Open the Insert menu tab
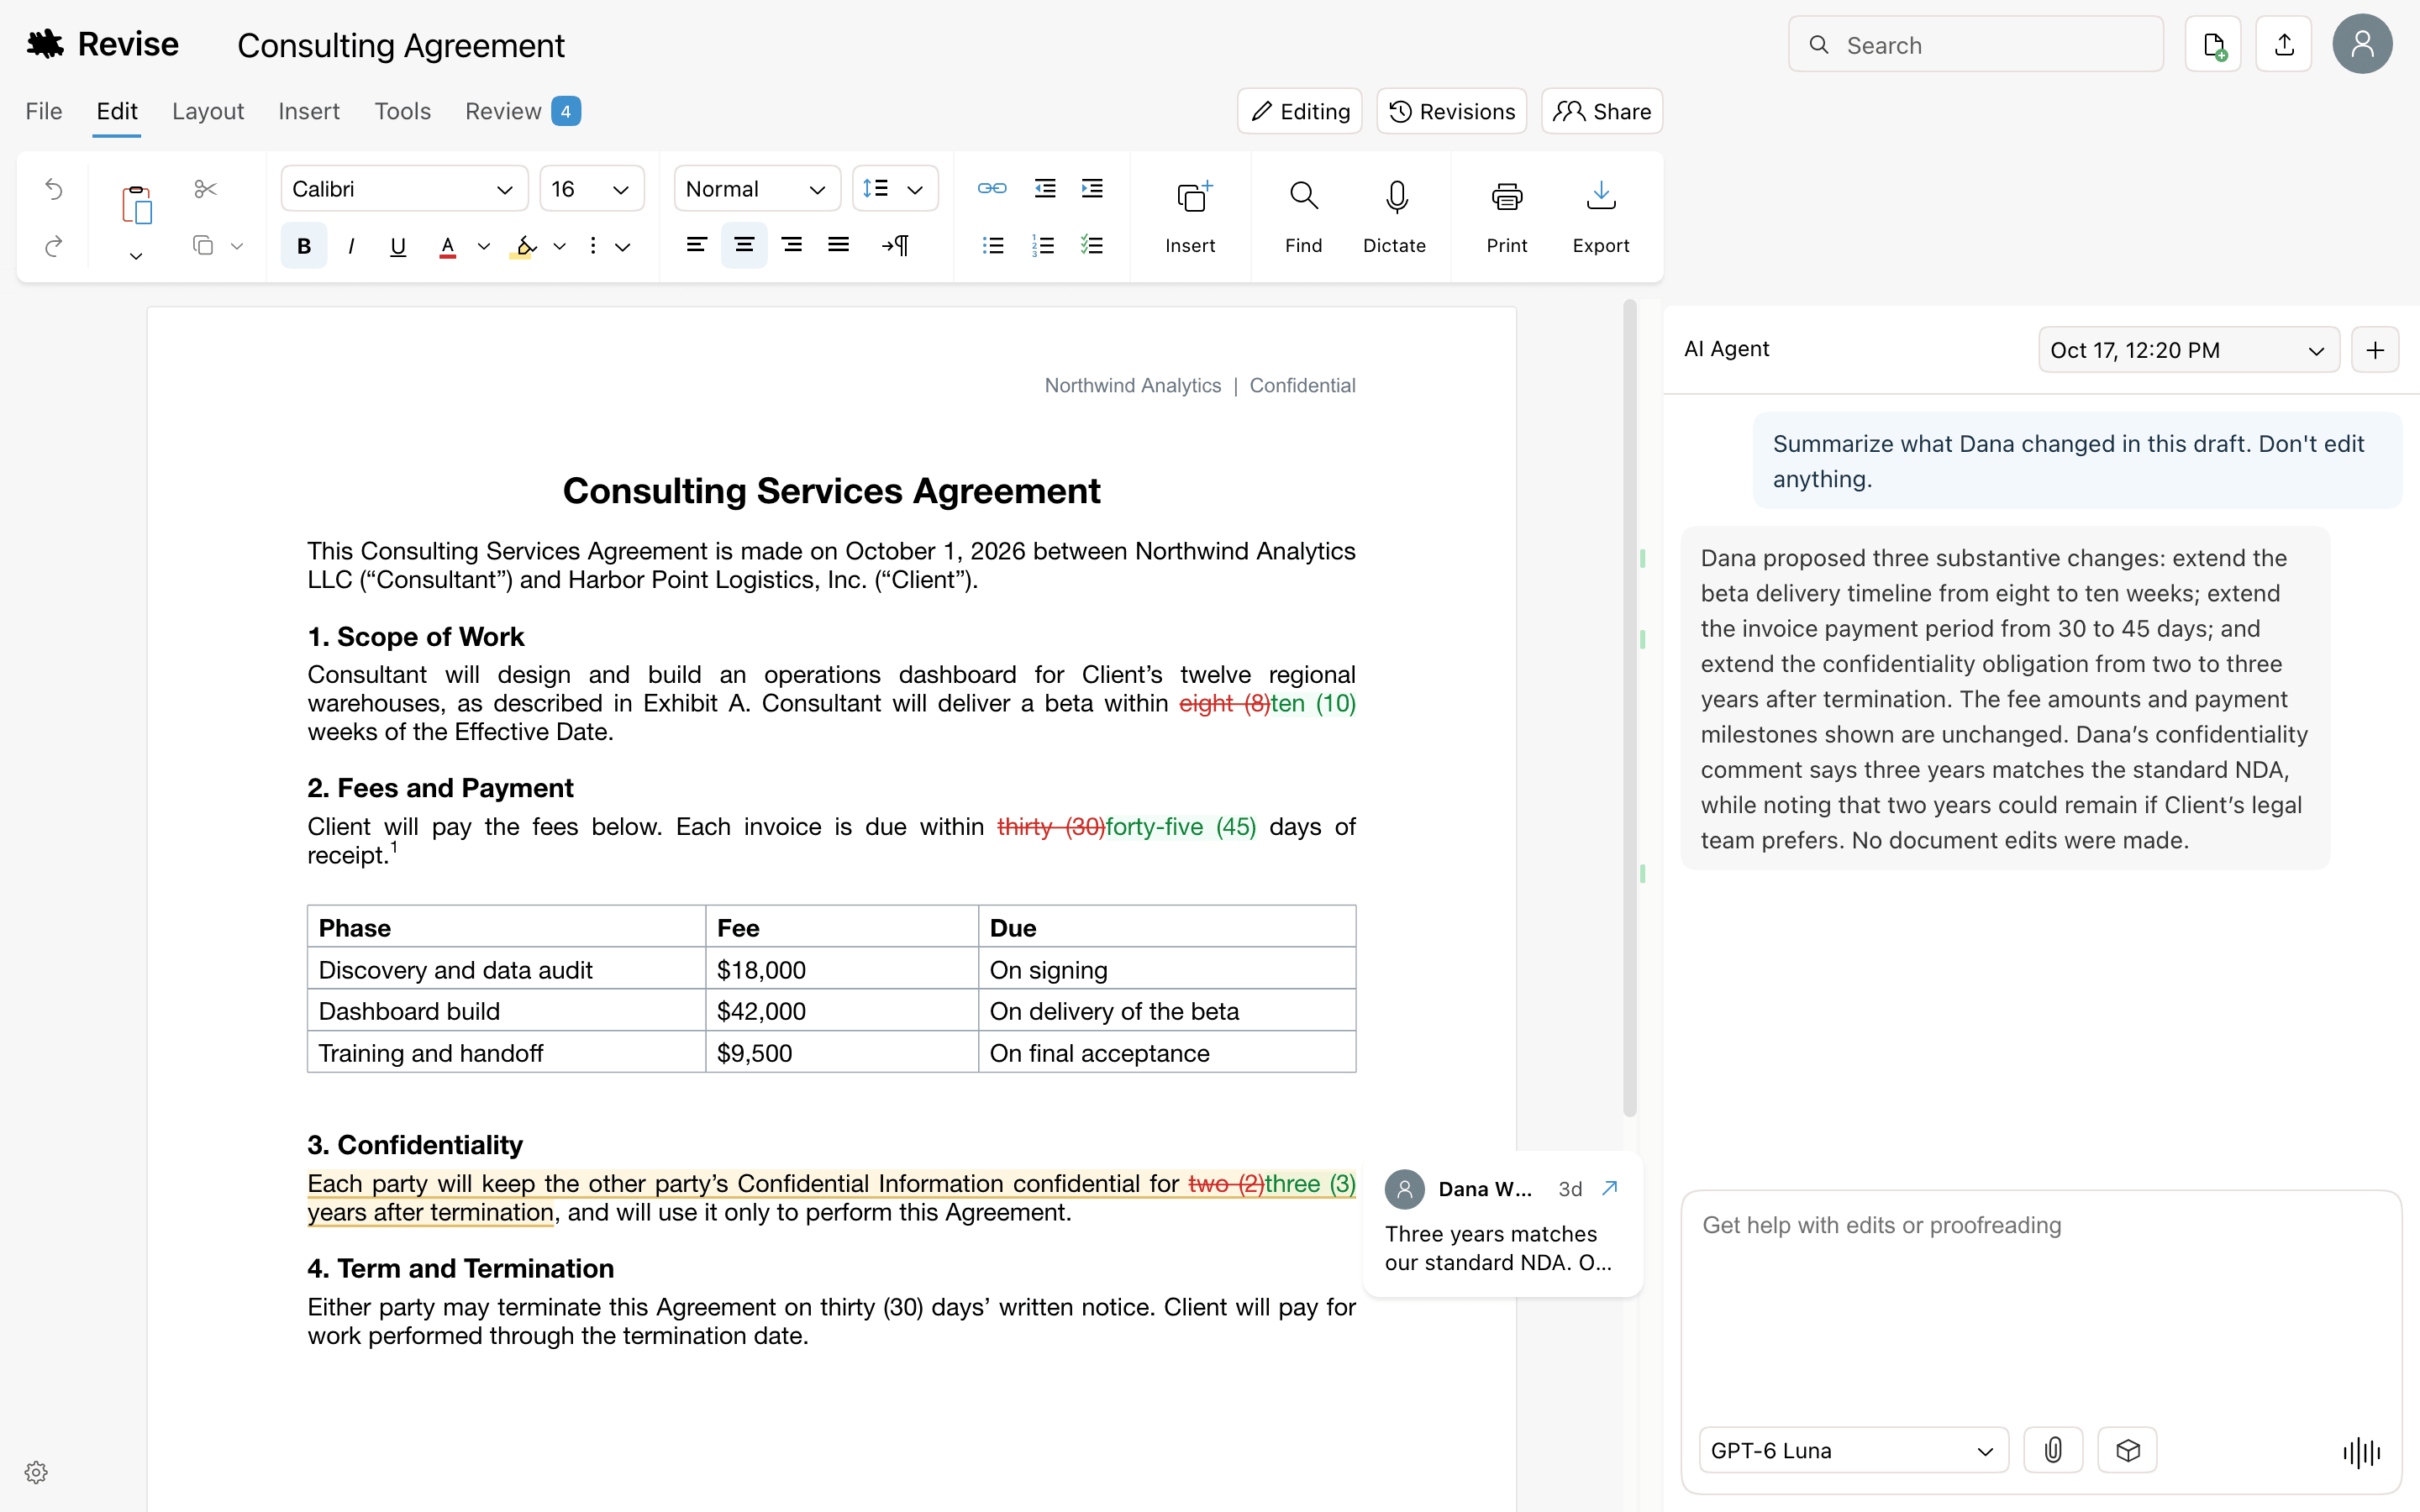Image resolution: width=2420 pixels, height=1512 pixels. point(309,111)
